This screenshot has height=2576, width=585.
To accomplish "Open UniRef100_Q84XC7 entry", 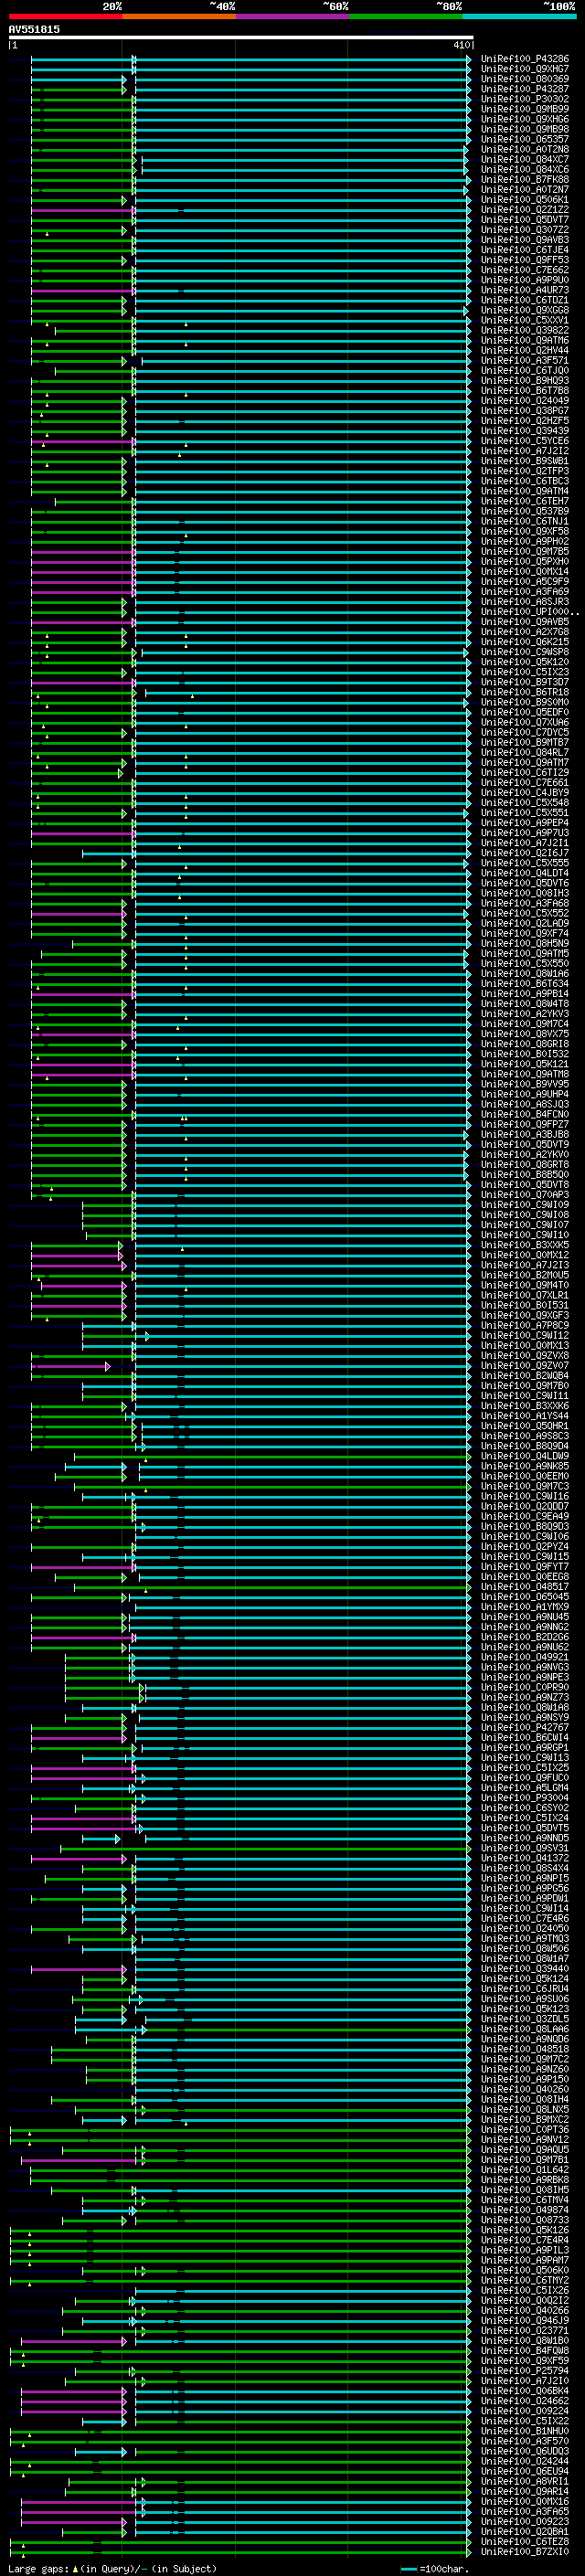I will 524,159.
